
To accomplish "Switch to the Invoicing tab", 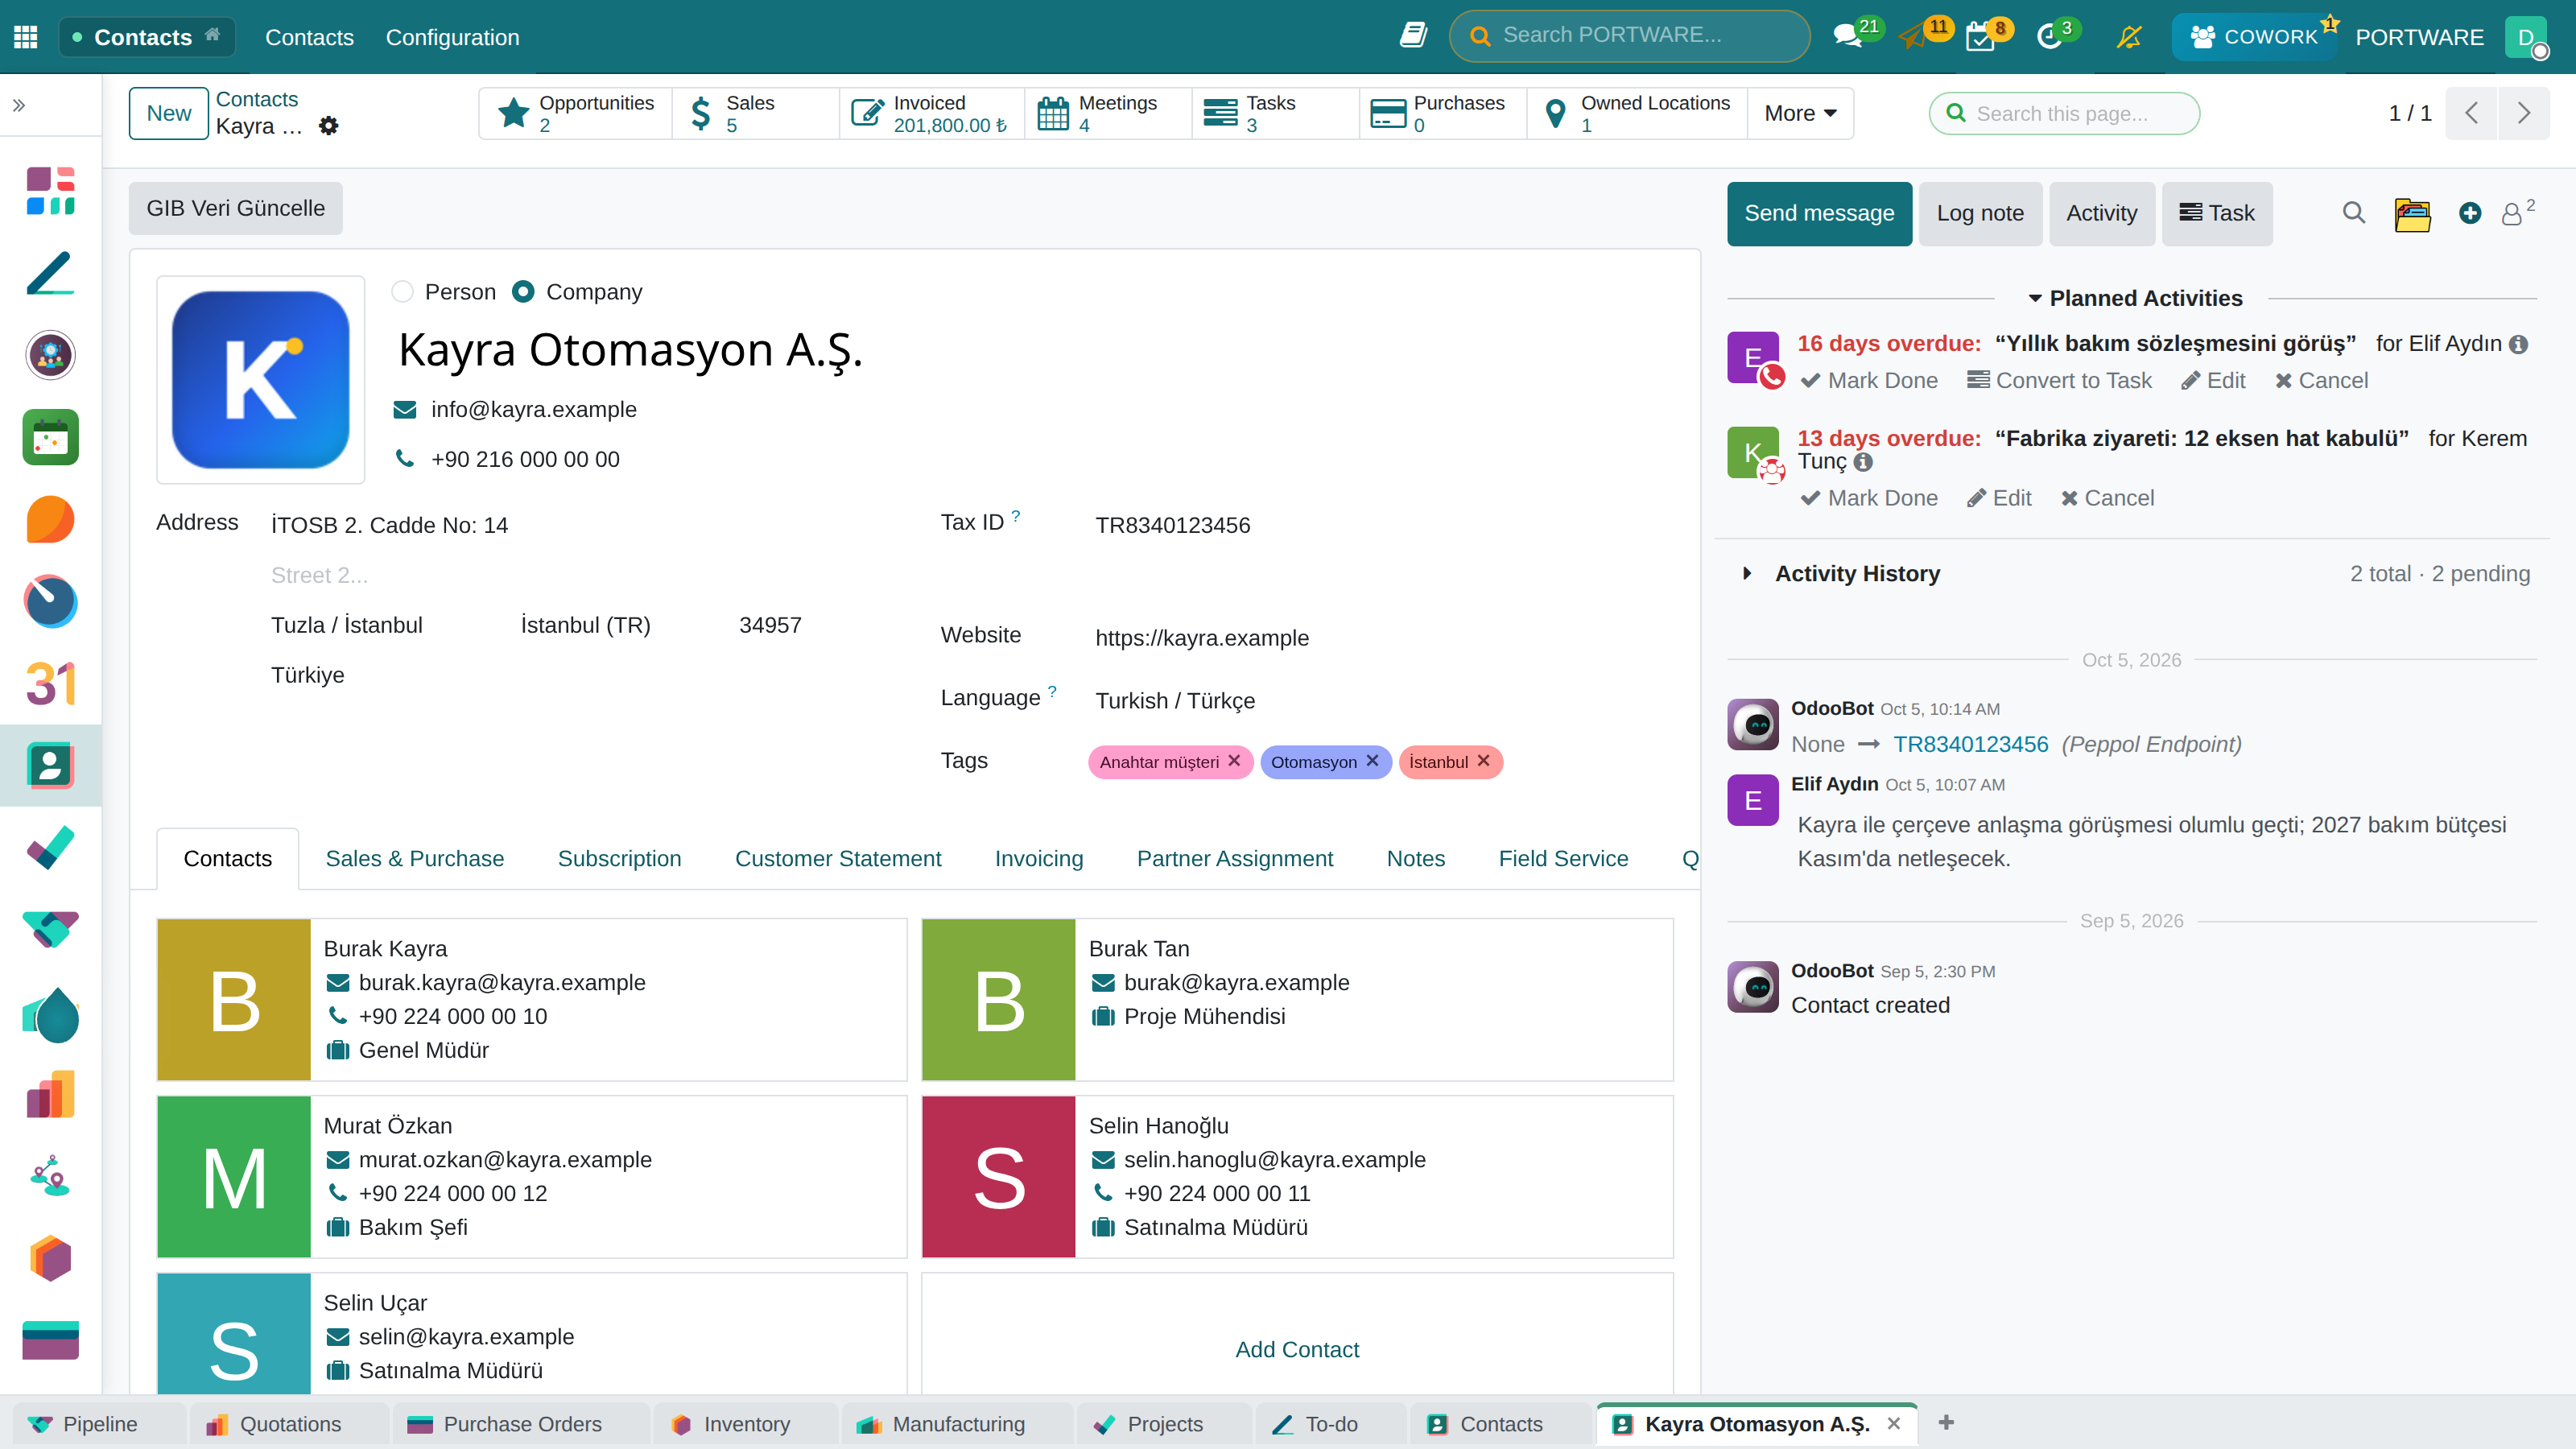I will [1039, 859].
